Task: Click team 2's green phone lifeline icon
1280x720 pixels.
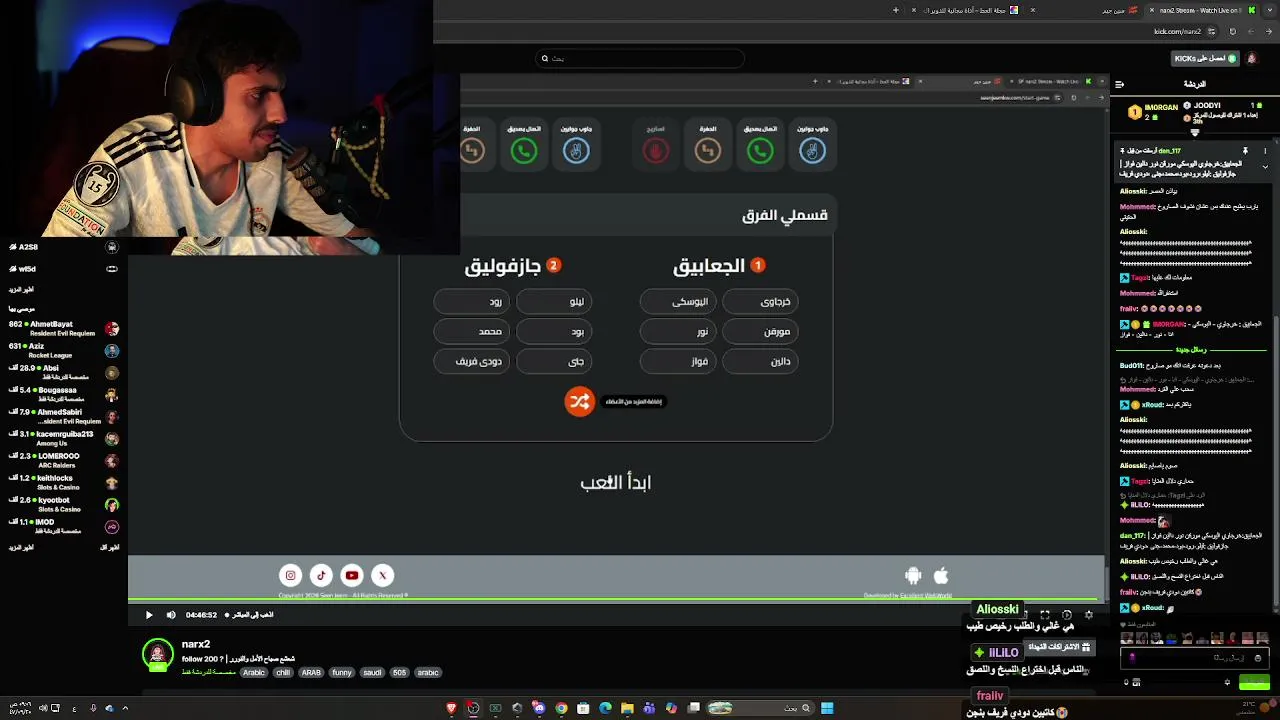Action: coord(524,151)
